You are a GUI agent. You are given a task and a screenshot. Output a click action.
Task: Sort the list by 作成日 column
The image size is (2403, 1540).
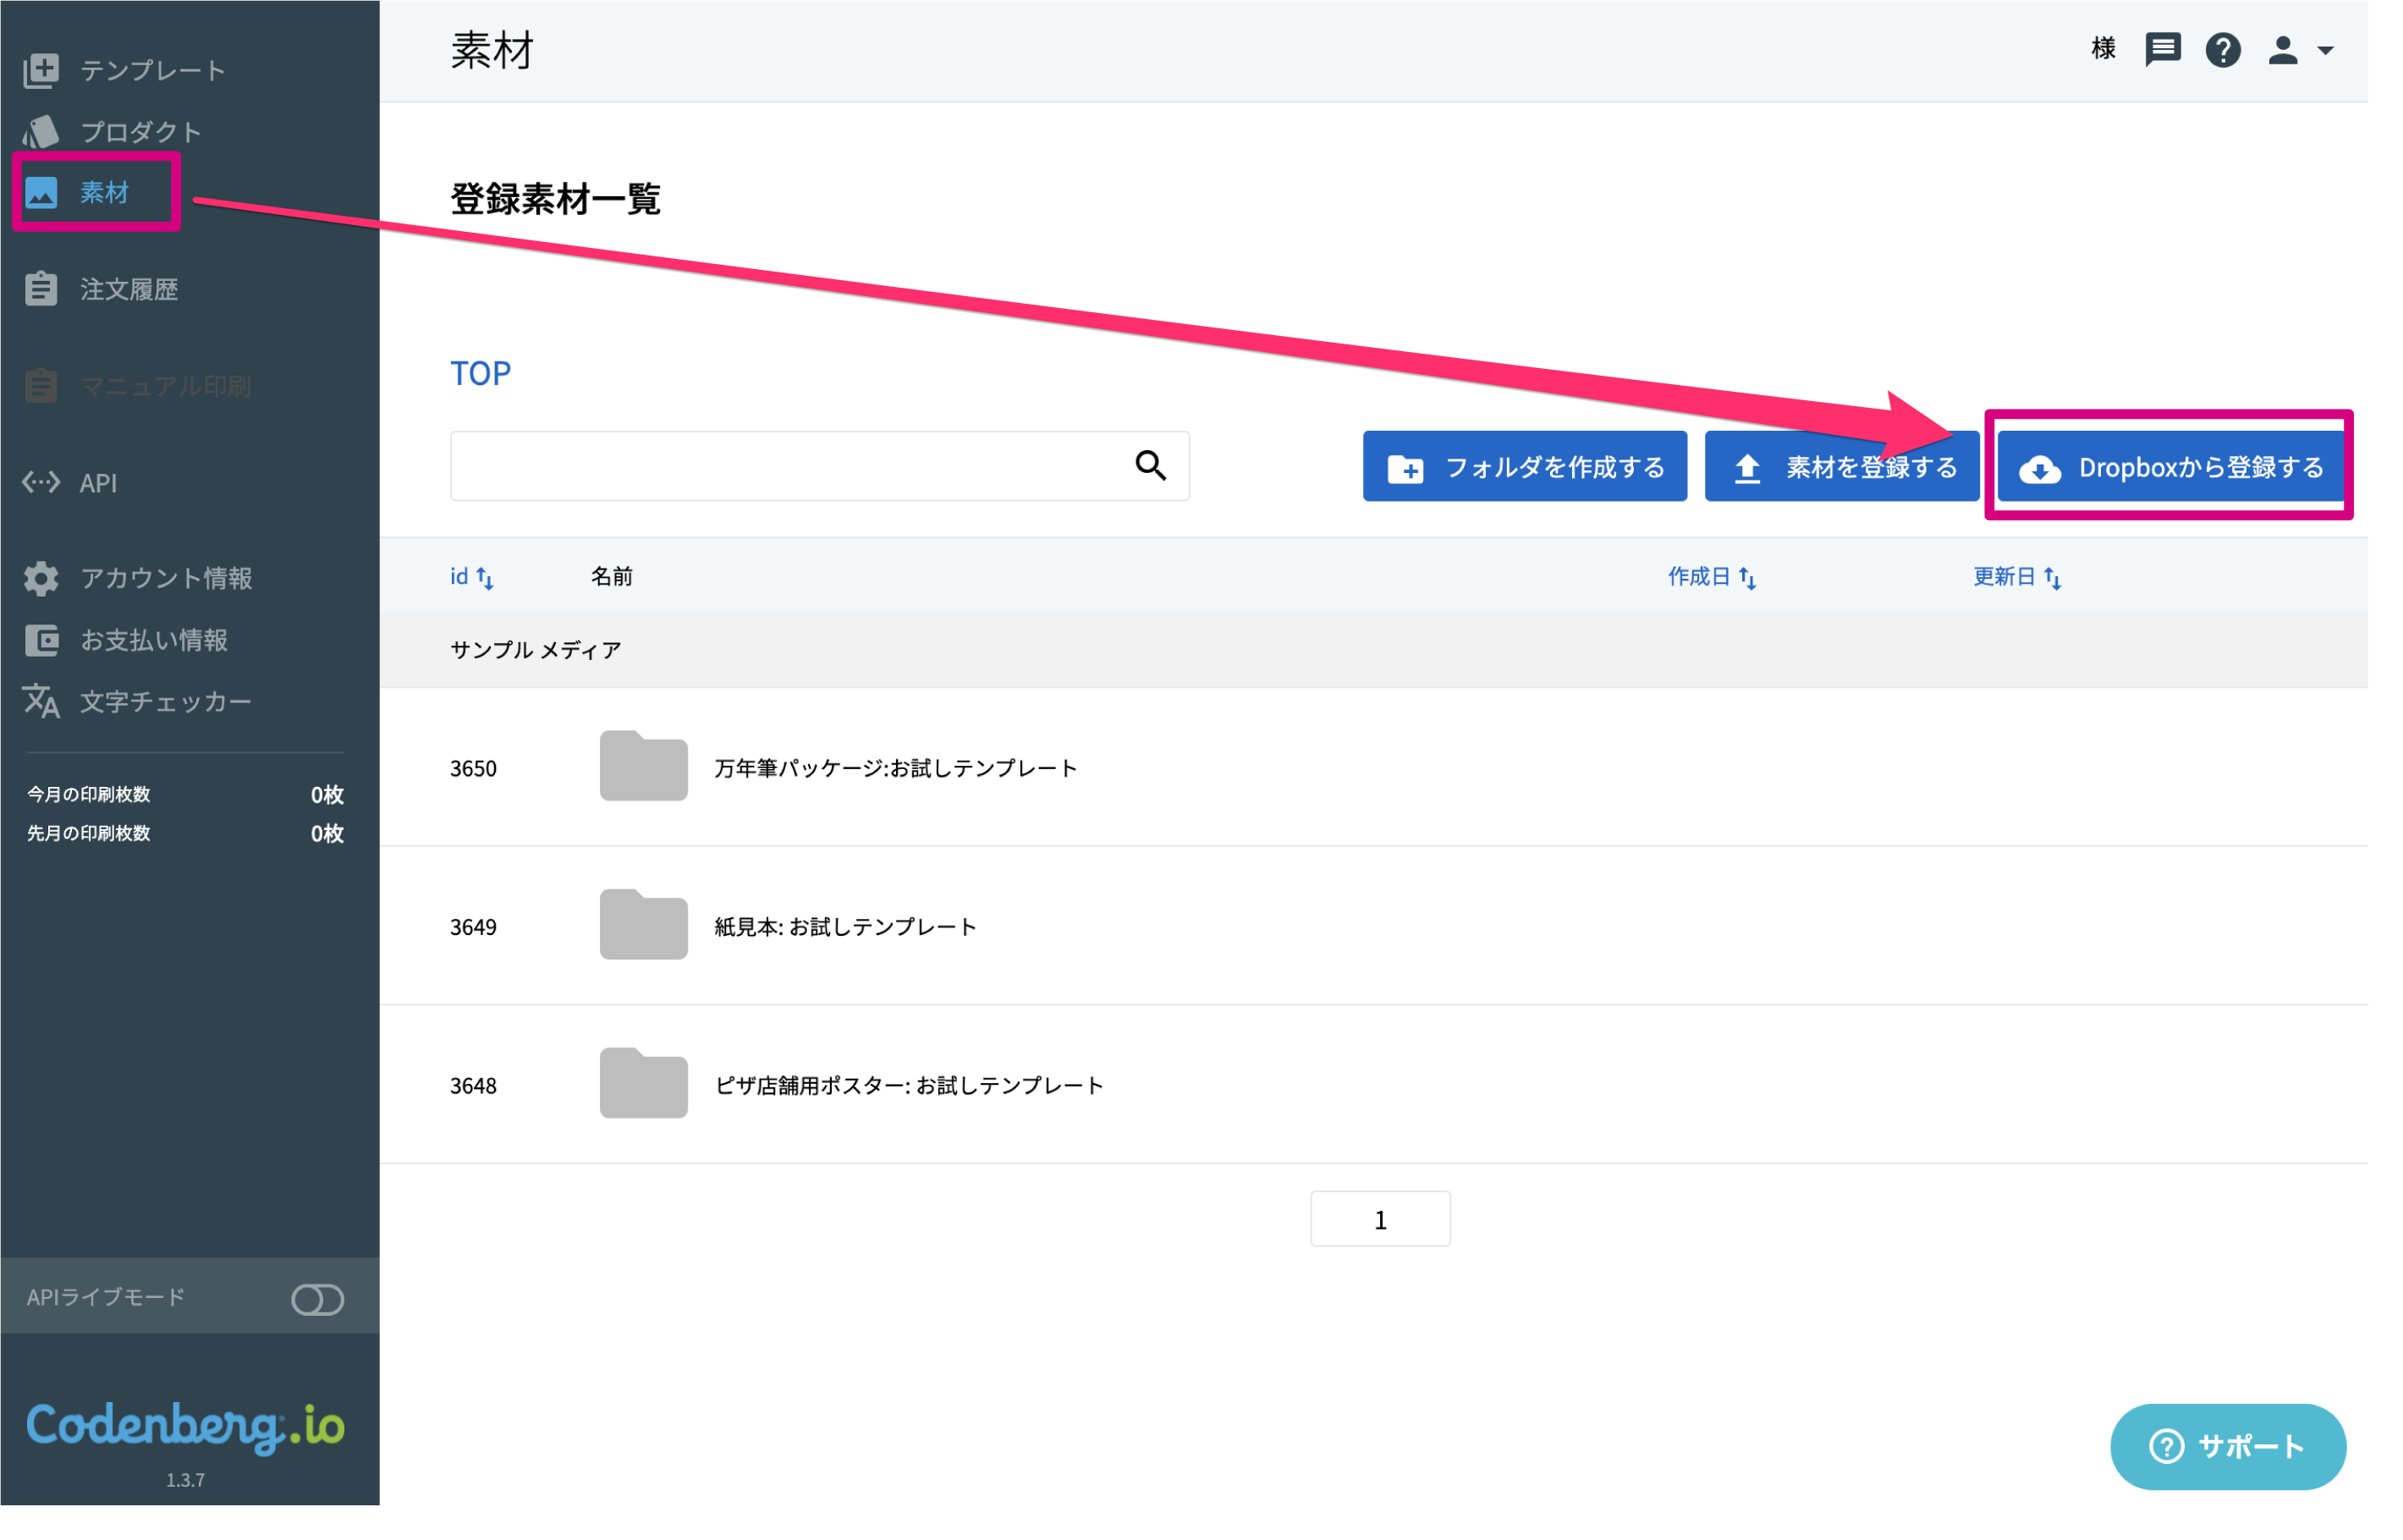pos(1711,577)
